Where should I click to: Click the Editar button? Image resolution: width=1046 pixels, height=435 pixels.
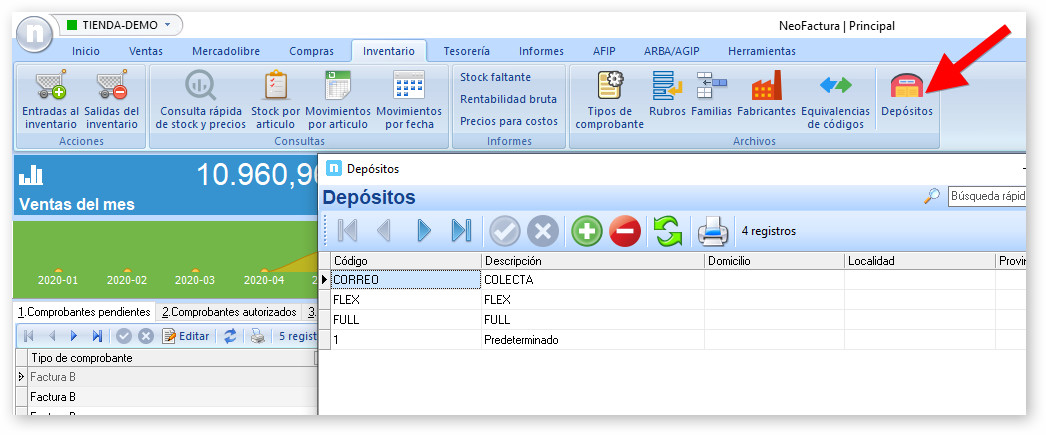click(x=186, y=336)
